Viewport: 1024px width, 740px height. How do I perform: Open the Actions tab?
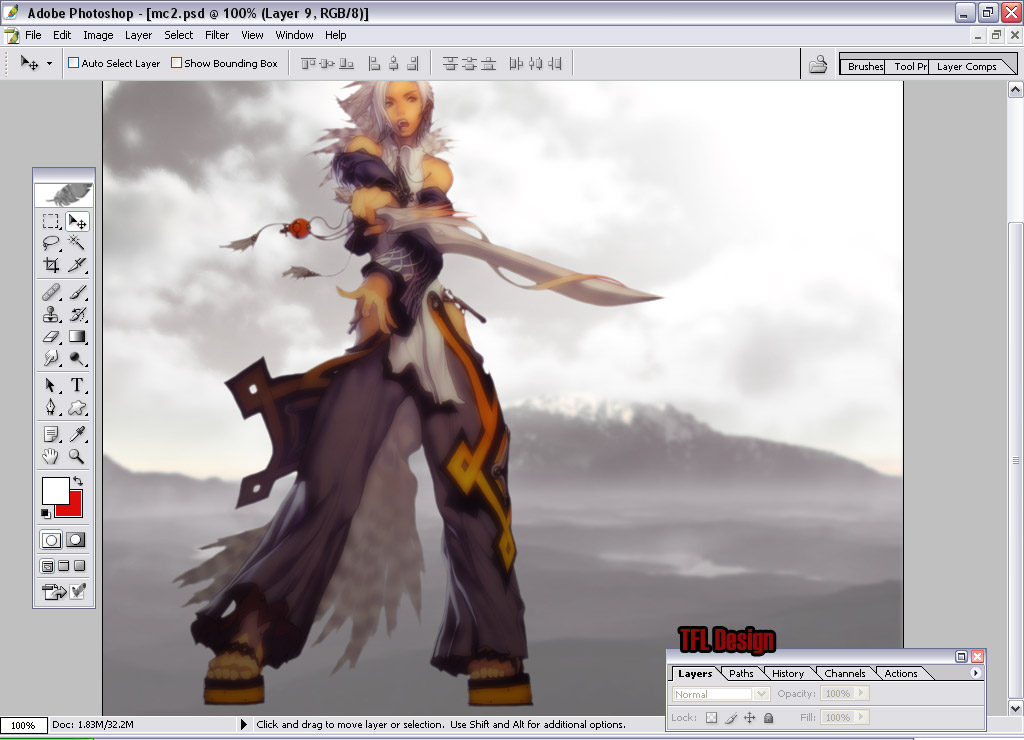pos(901,673)
